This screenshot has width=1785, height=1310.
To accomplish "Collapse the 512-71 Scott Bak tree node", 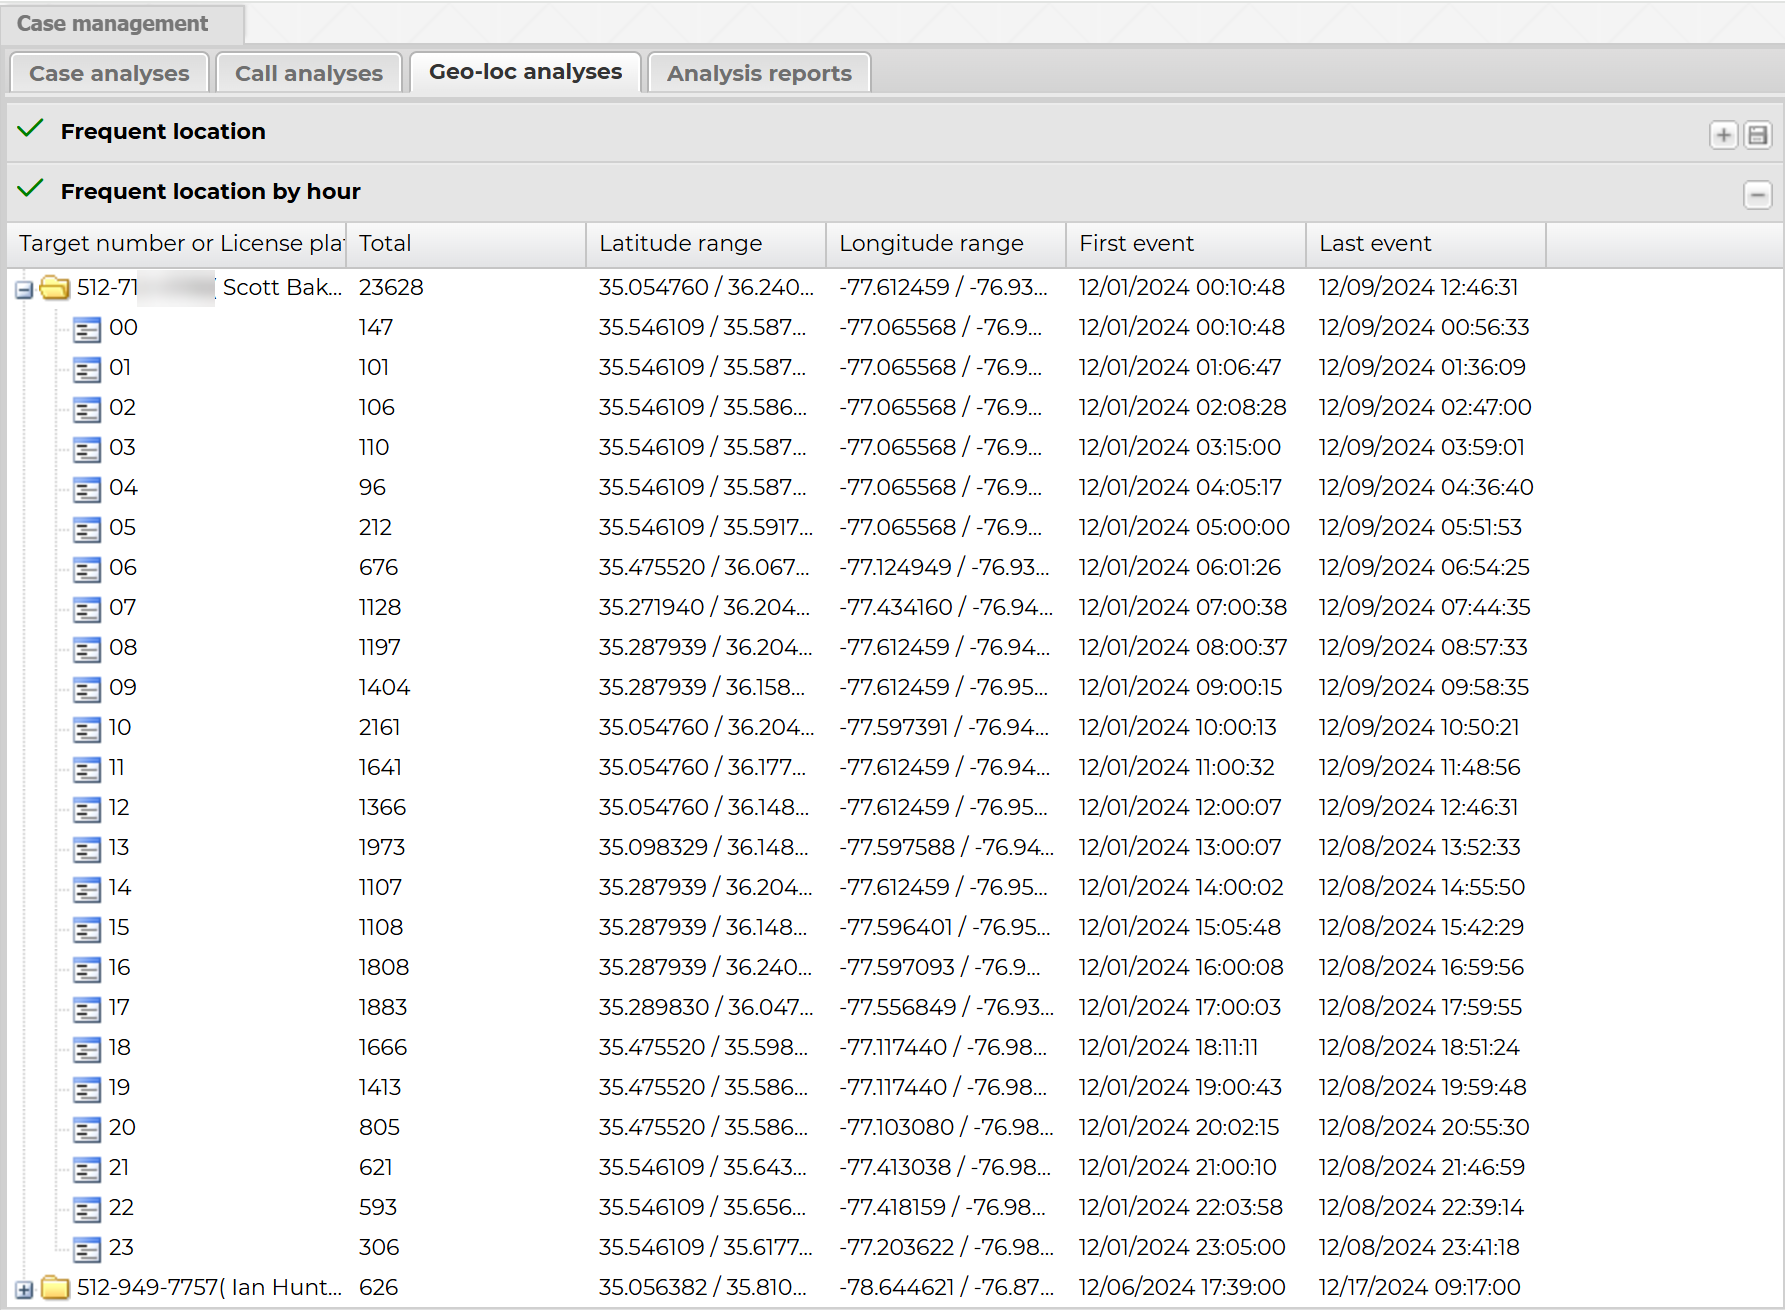I will (24, 290).
